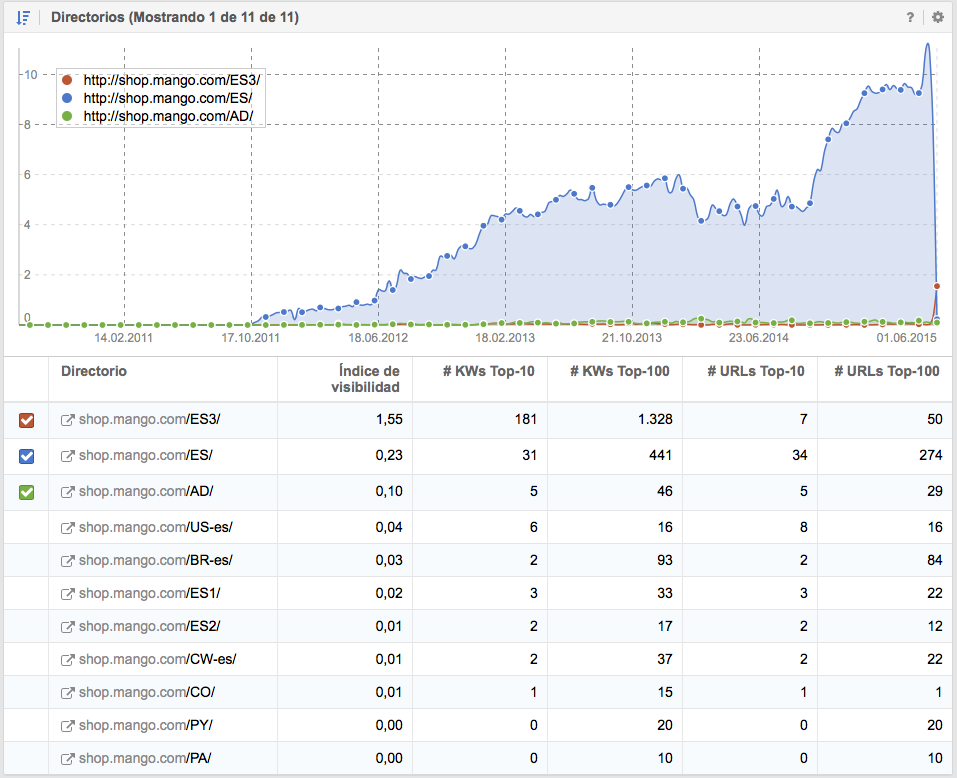The width and height of the screenshot is (957, 778).
Task: Open the settings gear dropdown
Action: click(937, 17)
